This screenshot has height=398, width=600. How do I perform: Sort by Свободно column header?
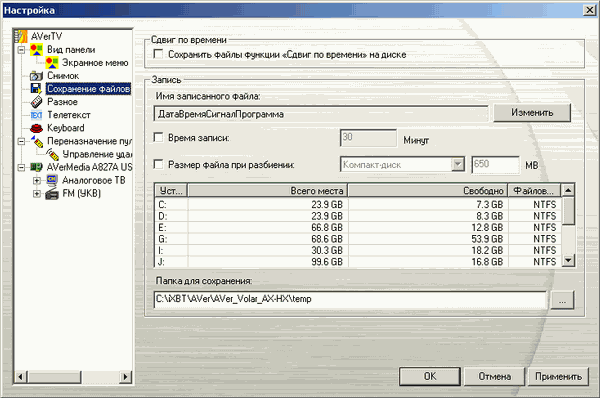click(427, 190)
